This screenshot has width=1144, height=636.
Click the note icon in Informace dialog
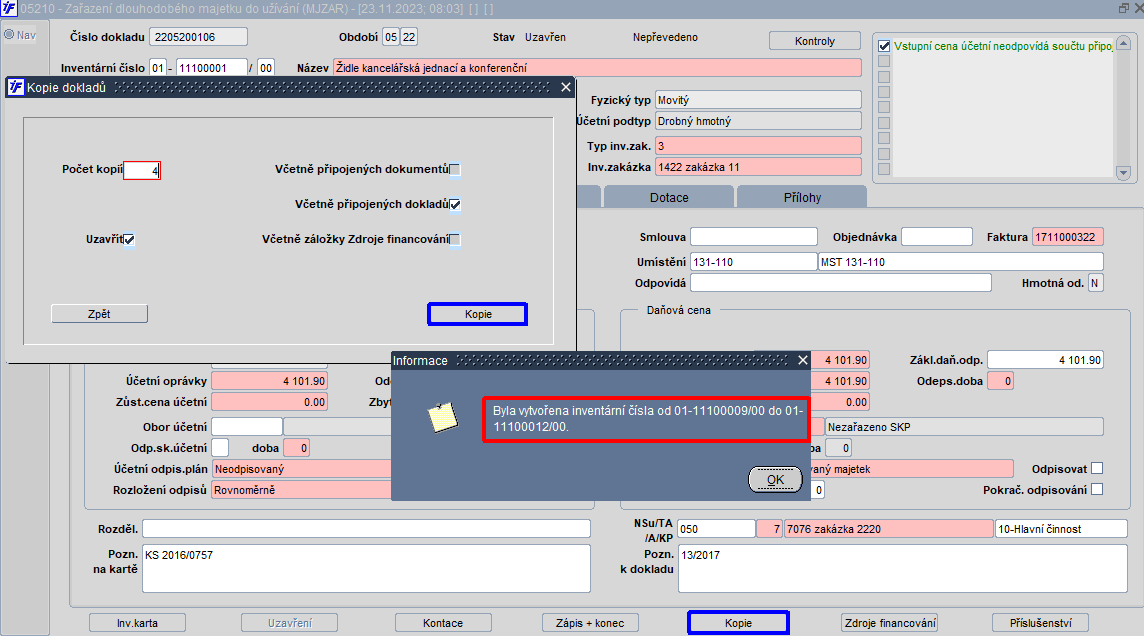pos(442,417)
